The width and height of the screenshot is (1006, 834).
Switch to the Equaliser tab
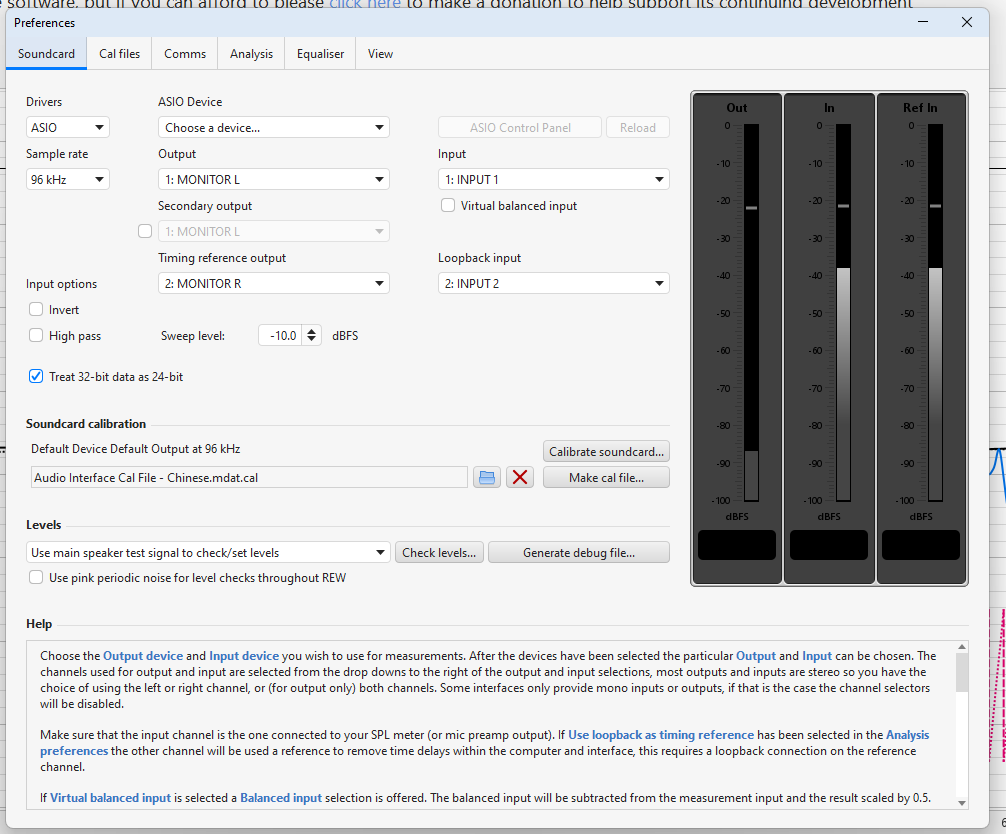[320, 54]
